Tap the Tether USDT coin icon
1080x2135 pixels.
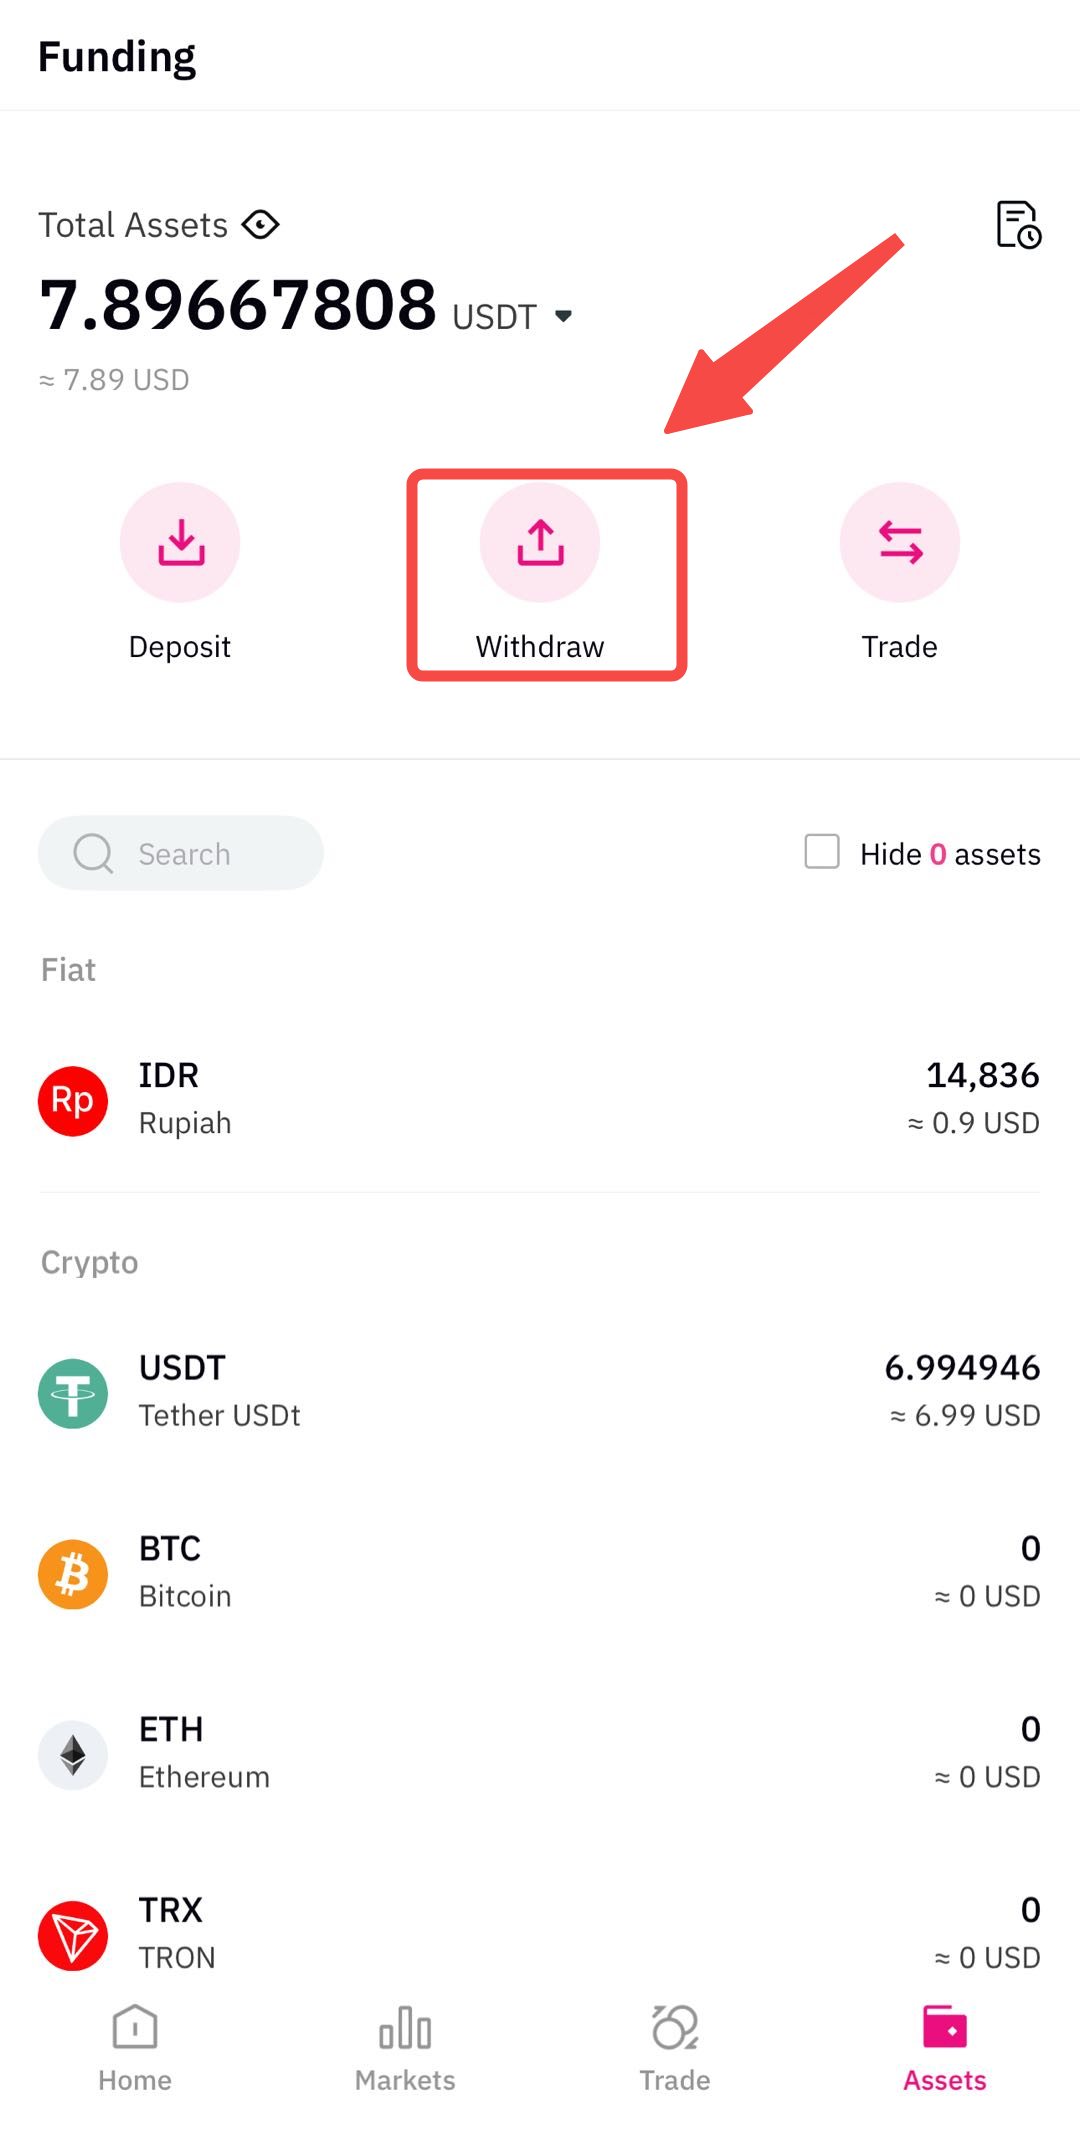(x=73, y=1393)
